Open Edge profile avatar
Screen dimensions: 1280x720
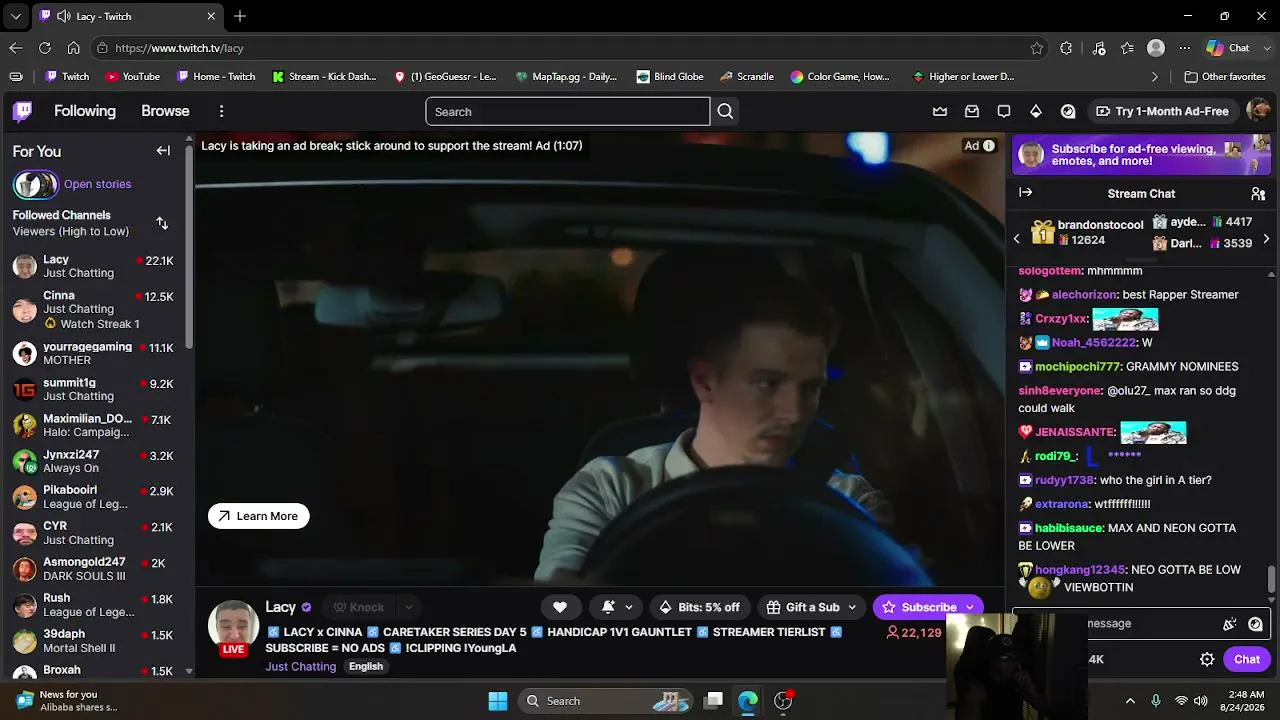1156,48
